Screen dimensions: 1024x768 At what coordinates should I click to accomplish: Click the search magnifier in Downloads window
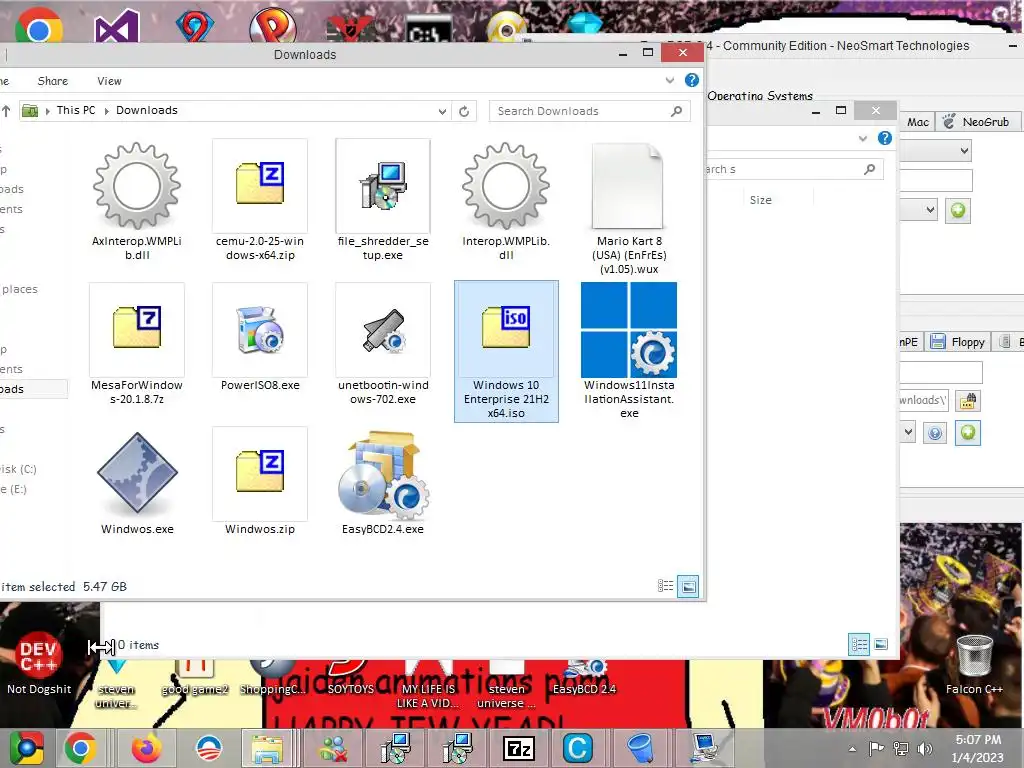coord(677,111)
